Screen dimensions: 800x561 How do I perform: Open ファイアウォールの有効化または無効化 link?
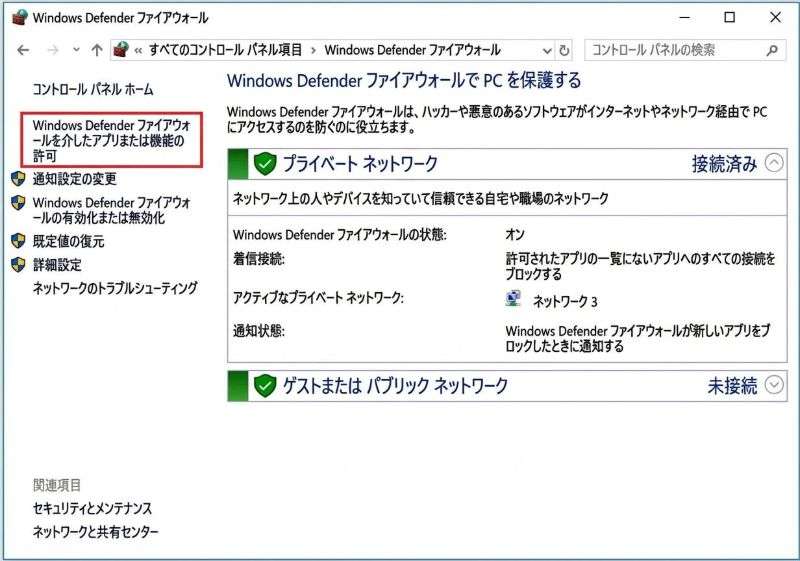click(x=111, y=210)
